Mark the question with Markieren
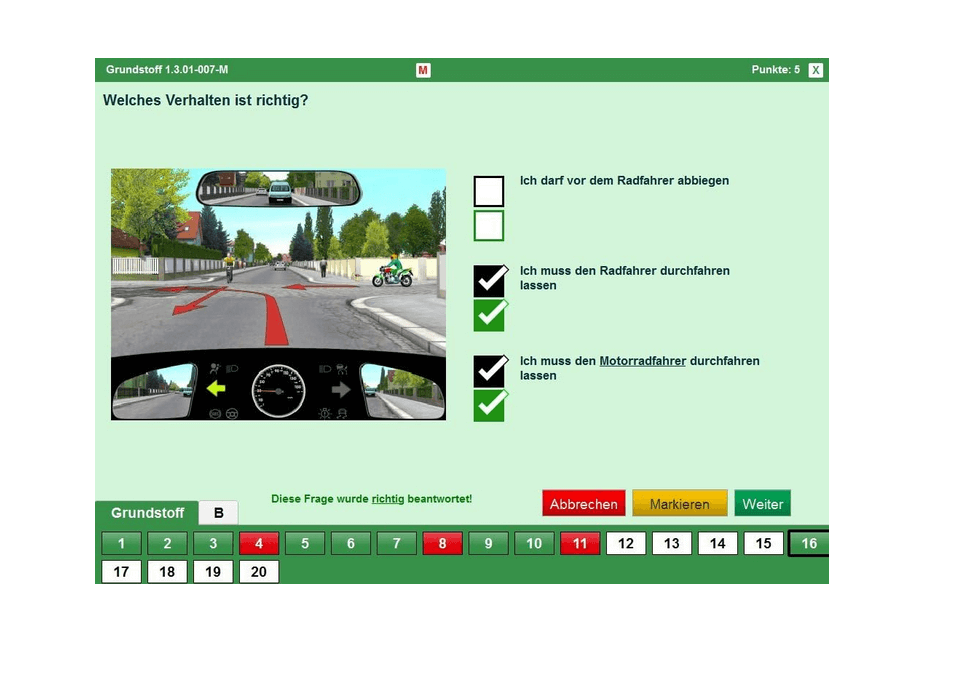Viewport: 967px width, 689px height. tap(679, 503)
